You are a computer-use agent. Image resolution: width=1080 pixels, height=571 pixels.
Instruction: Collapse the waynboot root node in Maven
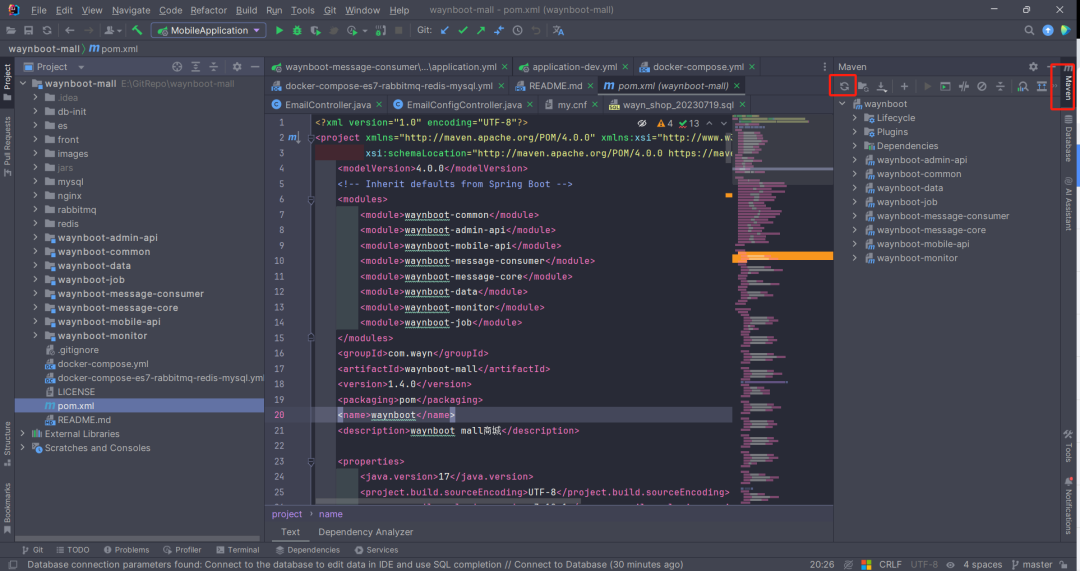(842, 104)
